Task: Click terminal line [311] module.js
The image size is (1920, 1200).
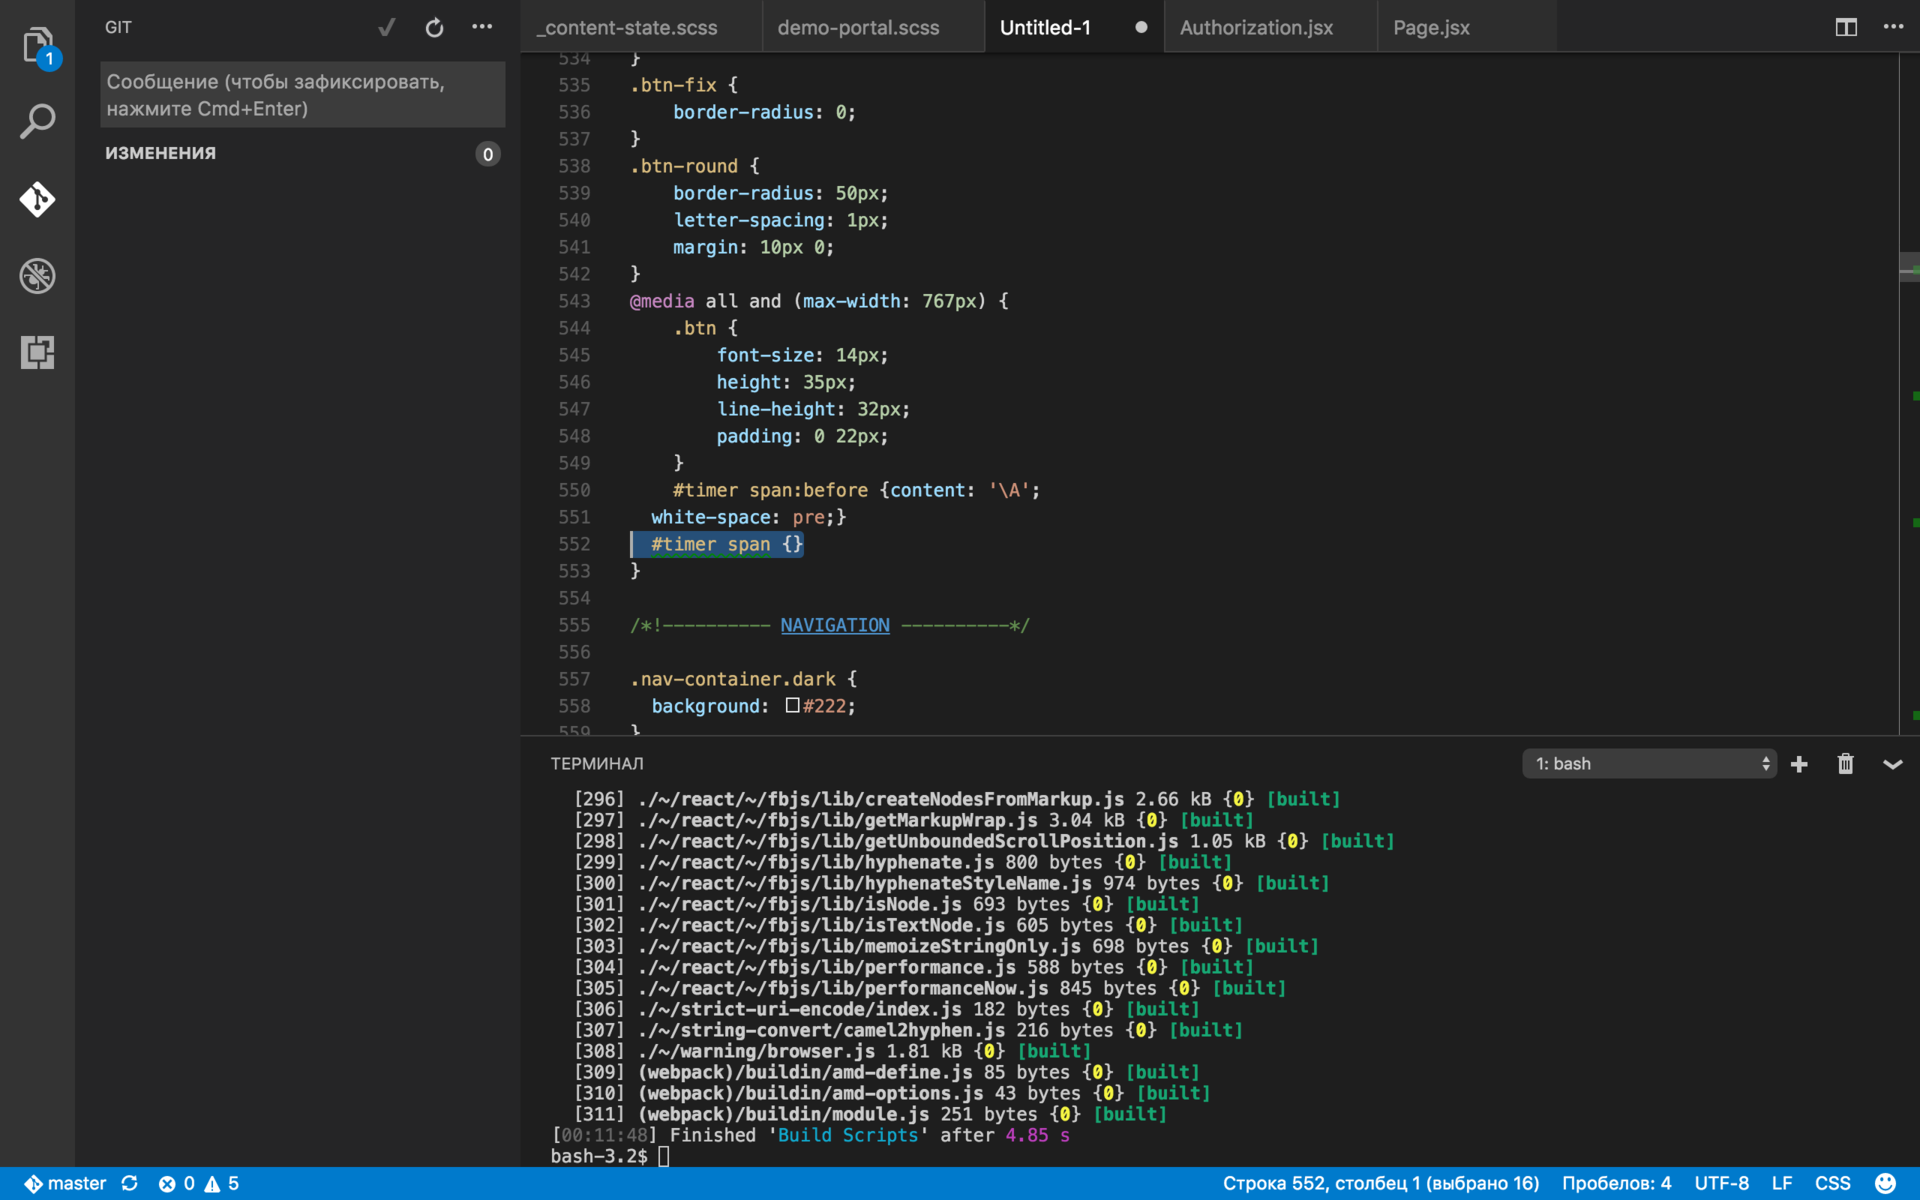Action: click(870, 1114)
